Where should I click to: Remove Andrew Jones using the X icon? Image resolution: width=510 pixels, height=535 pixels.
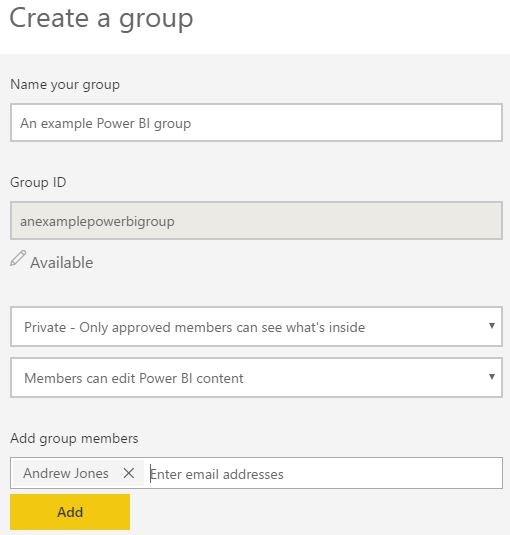[x=129, y=473]
